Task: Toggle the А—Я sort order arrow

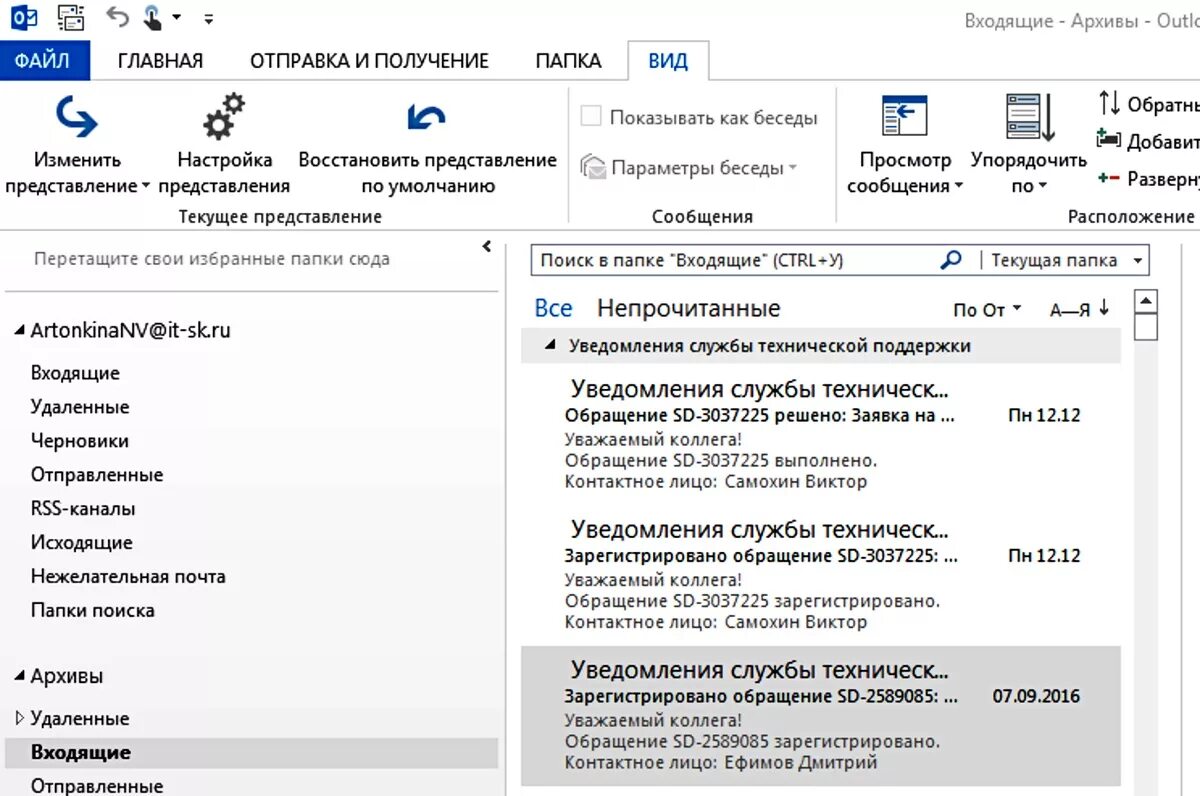Action: tap(1104, 308)
